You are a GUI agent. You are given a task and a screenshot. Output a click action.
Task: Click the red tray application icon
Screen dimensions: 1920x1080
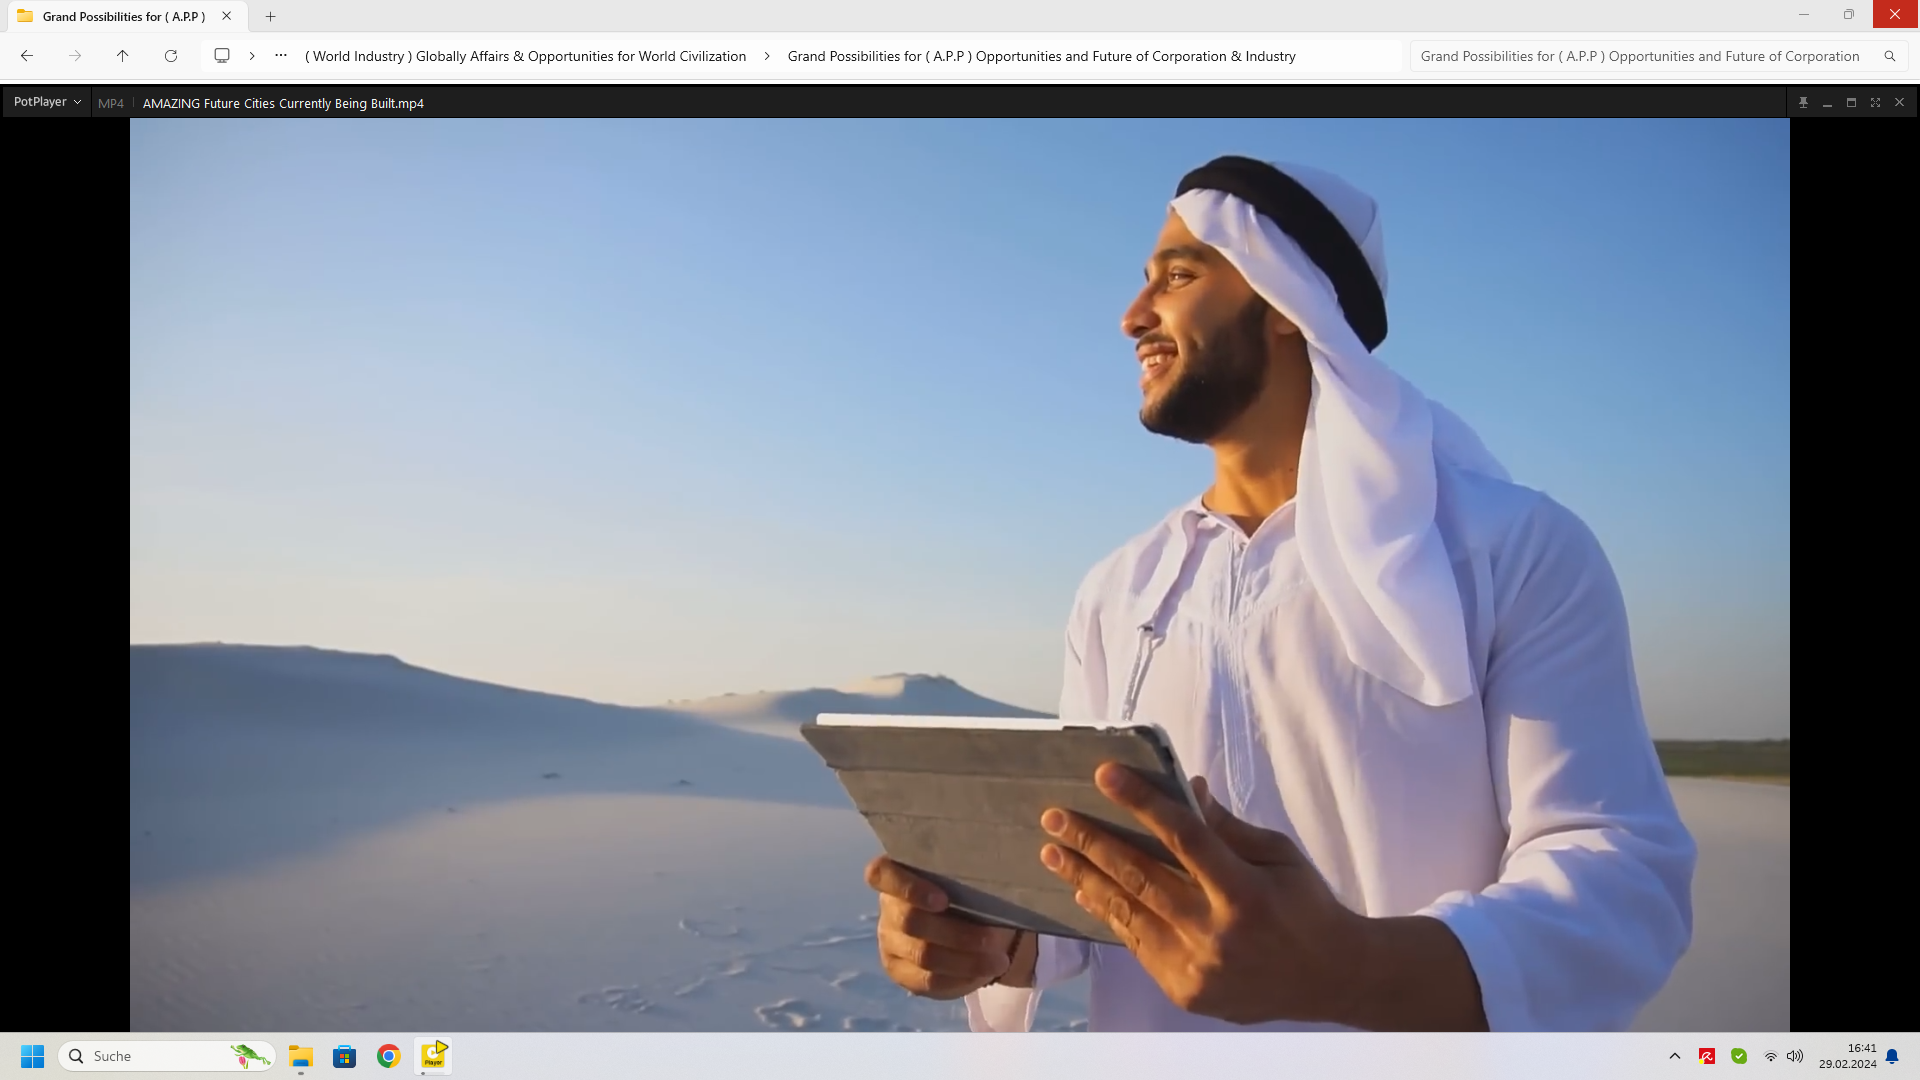tap(1707, 1056)
